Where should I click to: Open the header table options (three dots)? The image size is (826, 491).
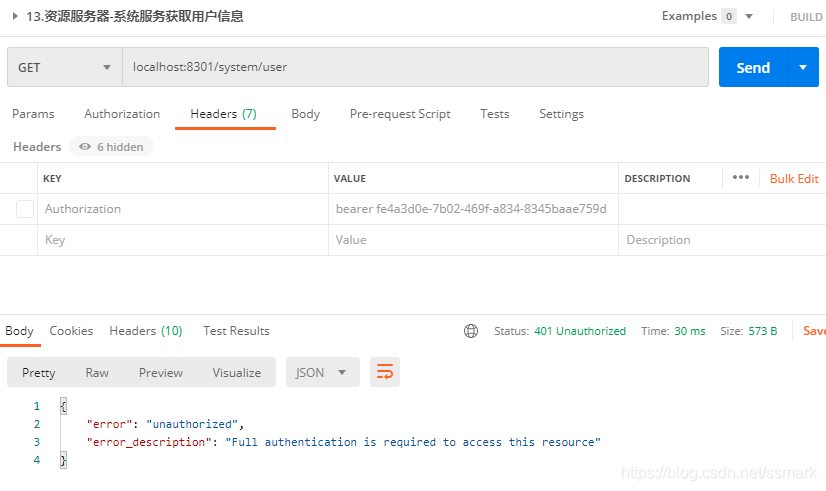(x=741, y=178)
